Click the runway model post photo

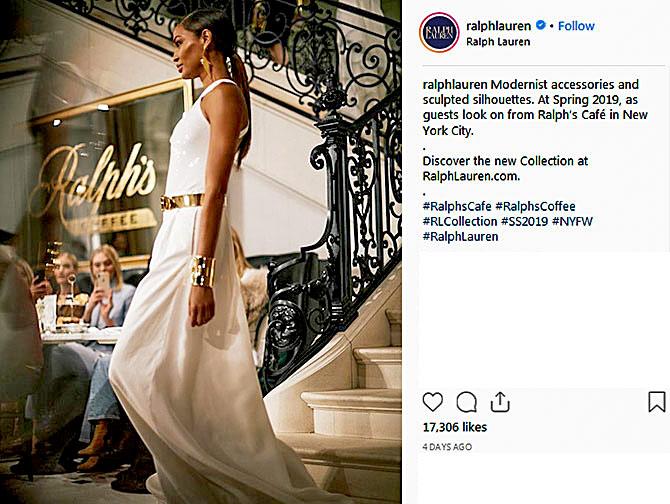201,252
